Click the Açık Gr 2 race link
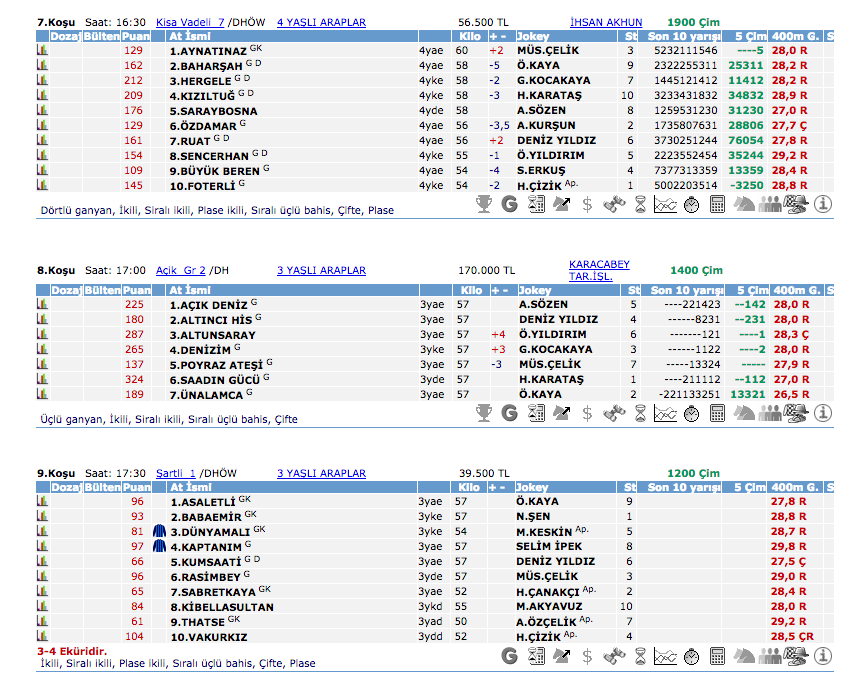The width and height of the screenshot is (867, 694). pos(181,270)
